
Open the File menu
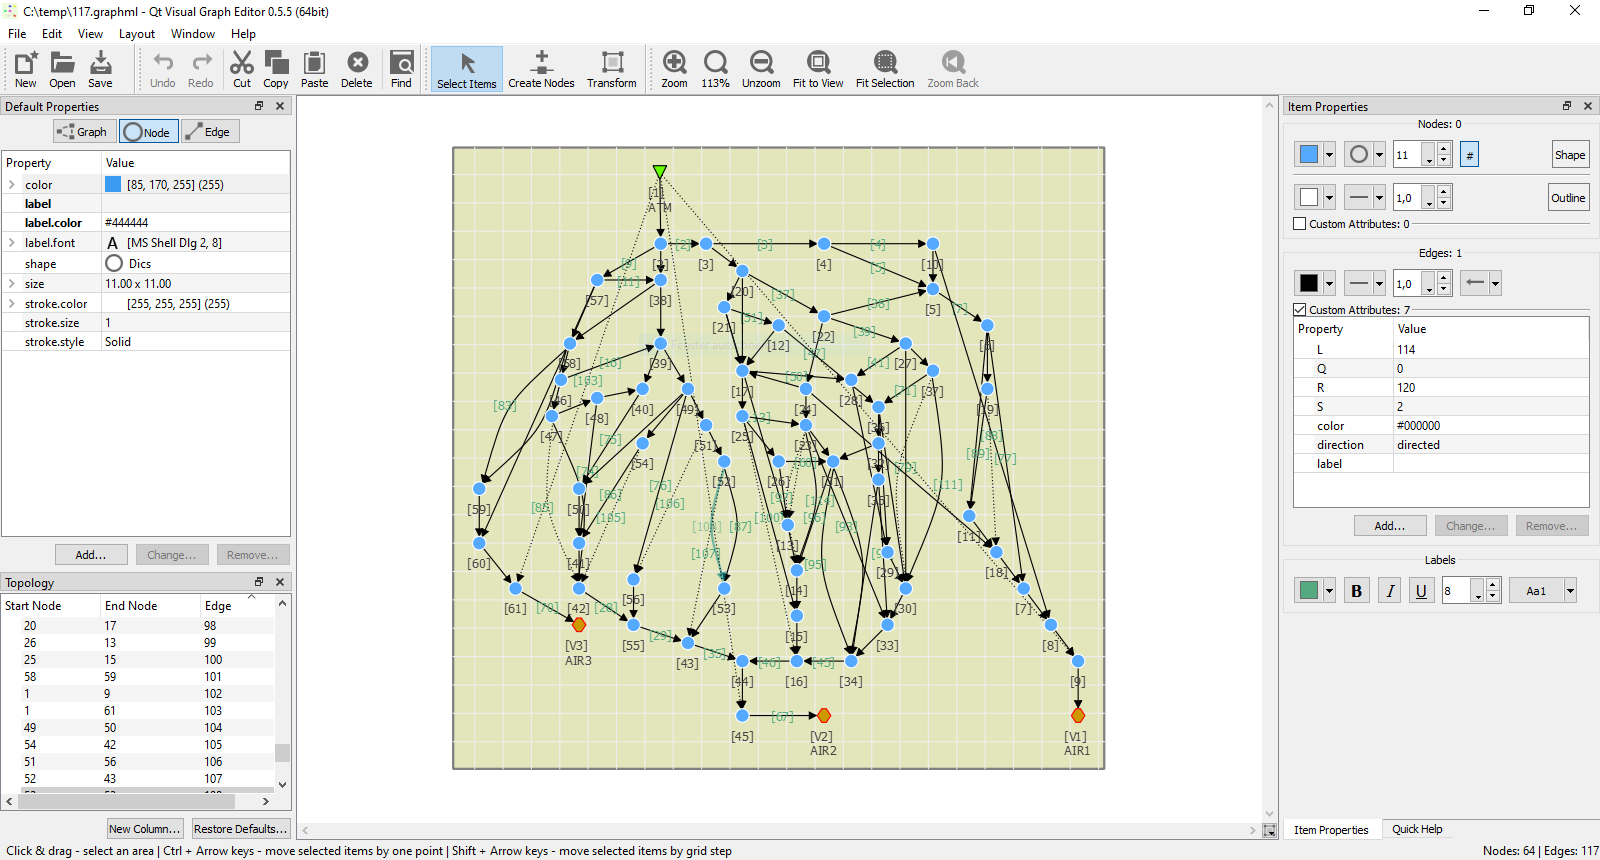click(17, 33)
